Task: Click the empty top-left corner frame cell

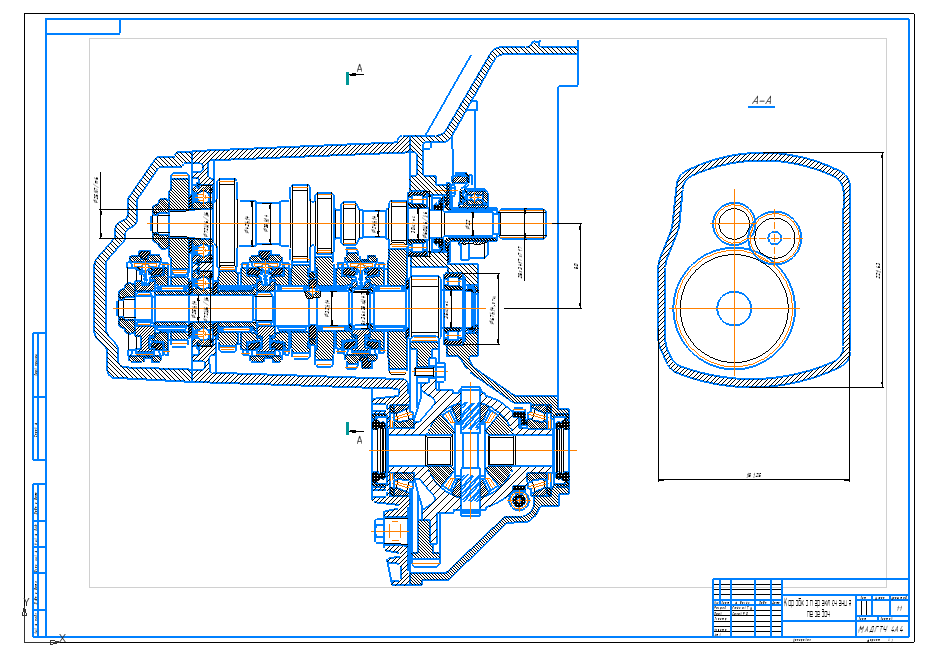Action: (80, 26)
